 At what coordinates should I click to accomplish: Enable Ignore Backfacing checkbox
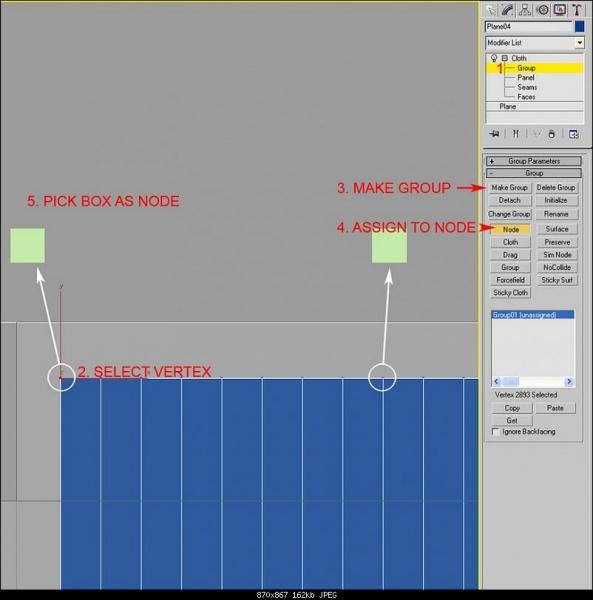(496, 432)
